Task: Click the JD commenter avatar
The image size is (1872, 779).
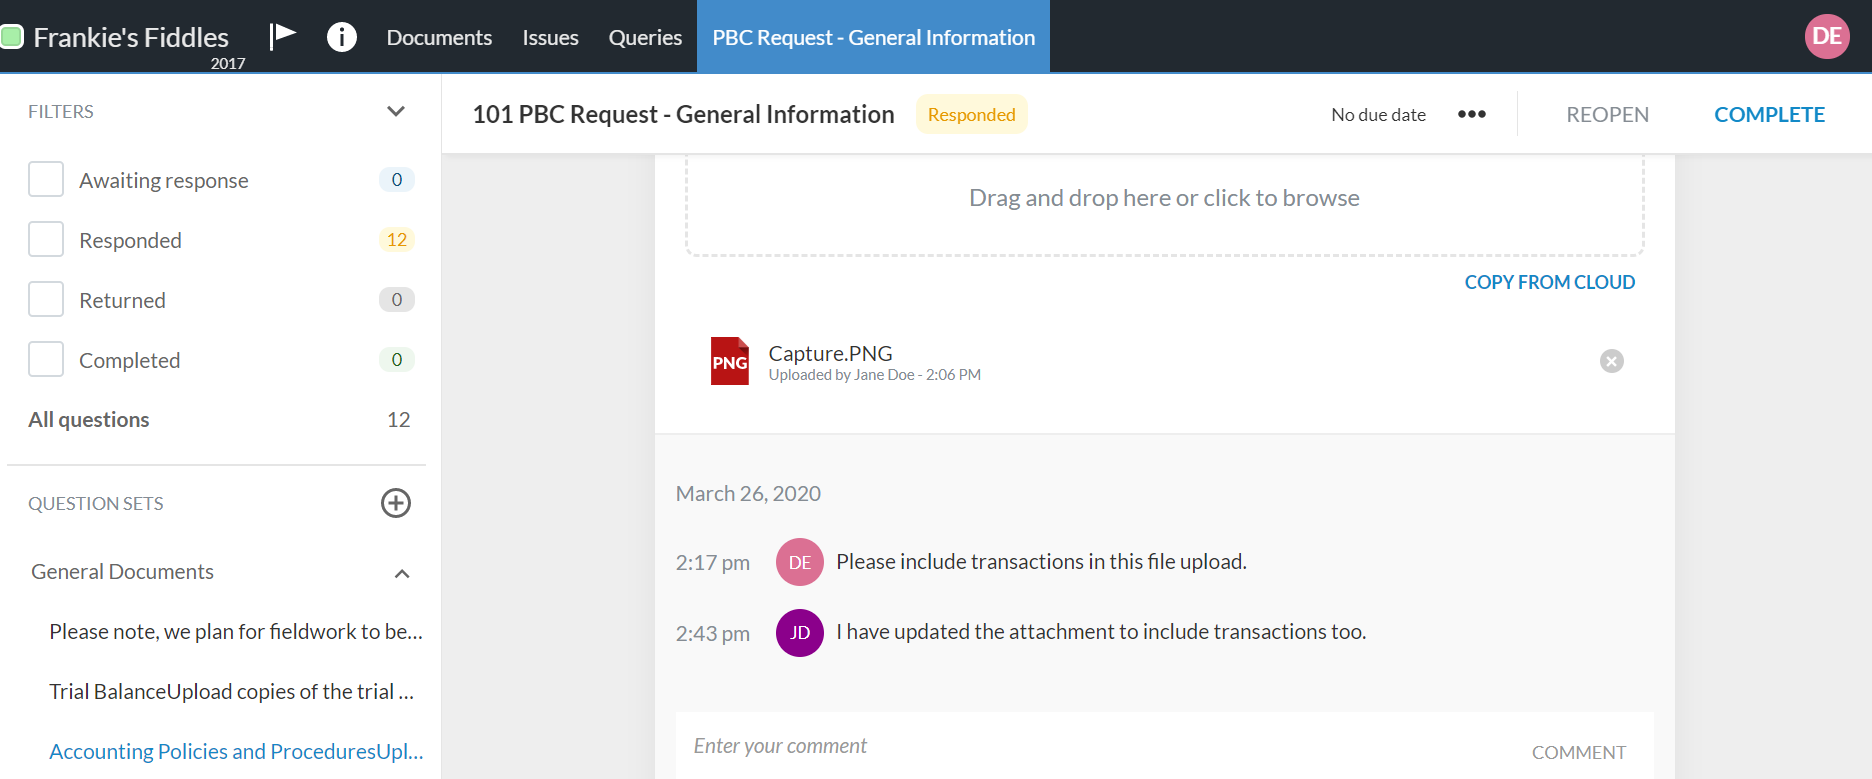Action: (x=799, y=633)
